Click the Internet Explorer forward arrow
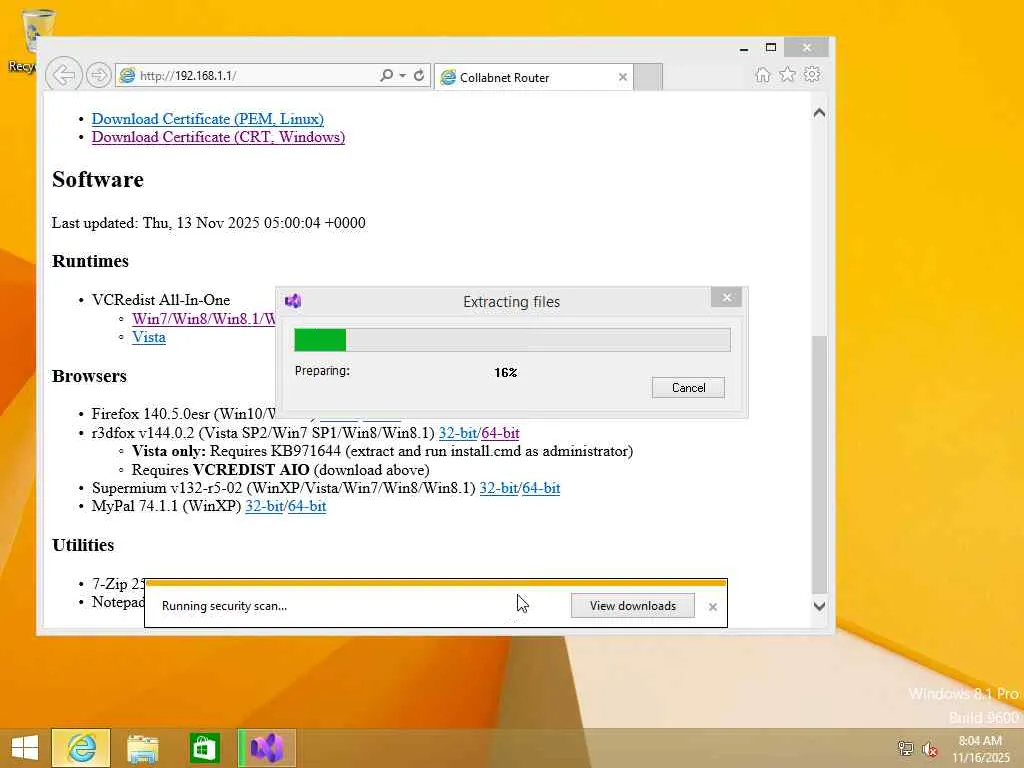1024x768 pixels. (99, 75)
